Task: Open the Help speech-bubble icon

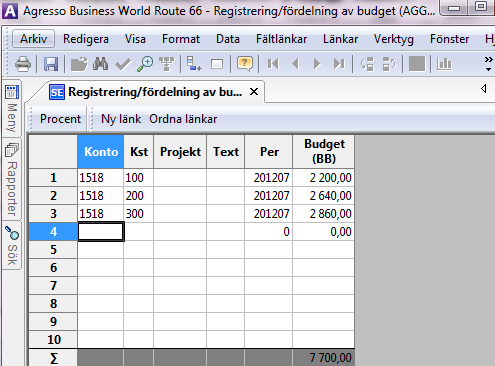Action: (x=245, y=64)
